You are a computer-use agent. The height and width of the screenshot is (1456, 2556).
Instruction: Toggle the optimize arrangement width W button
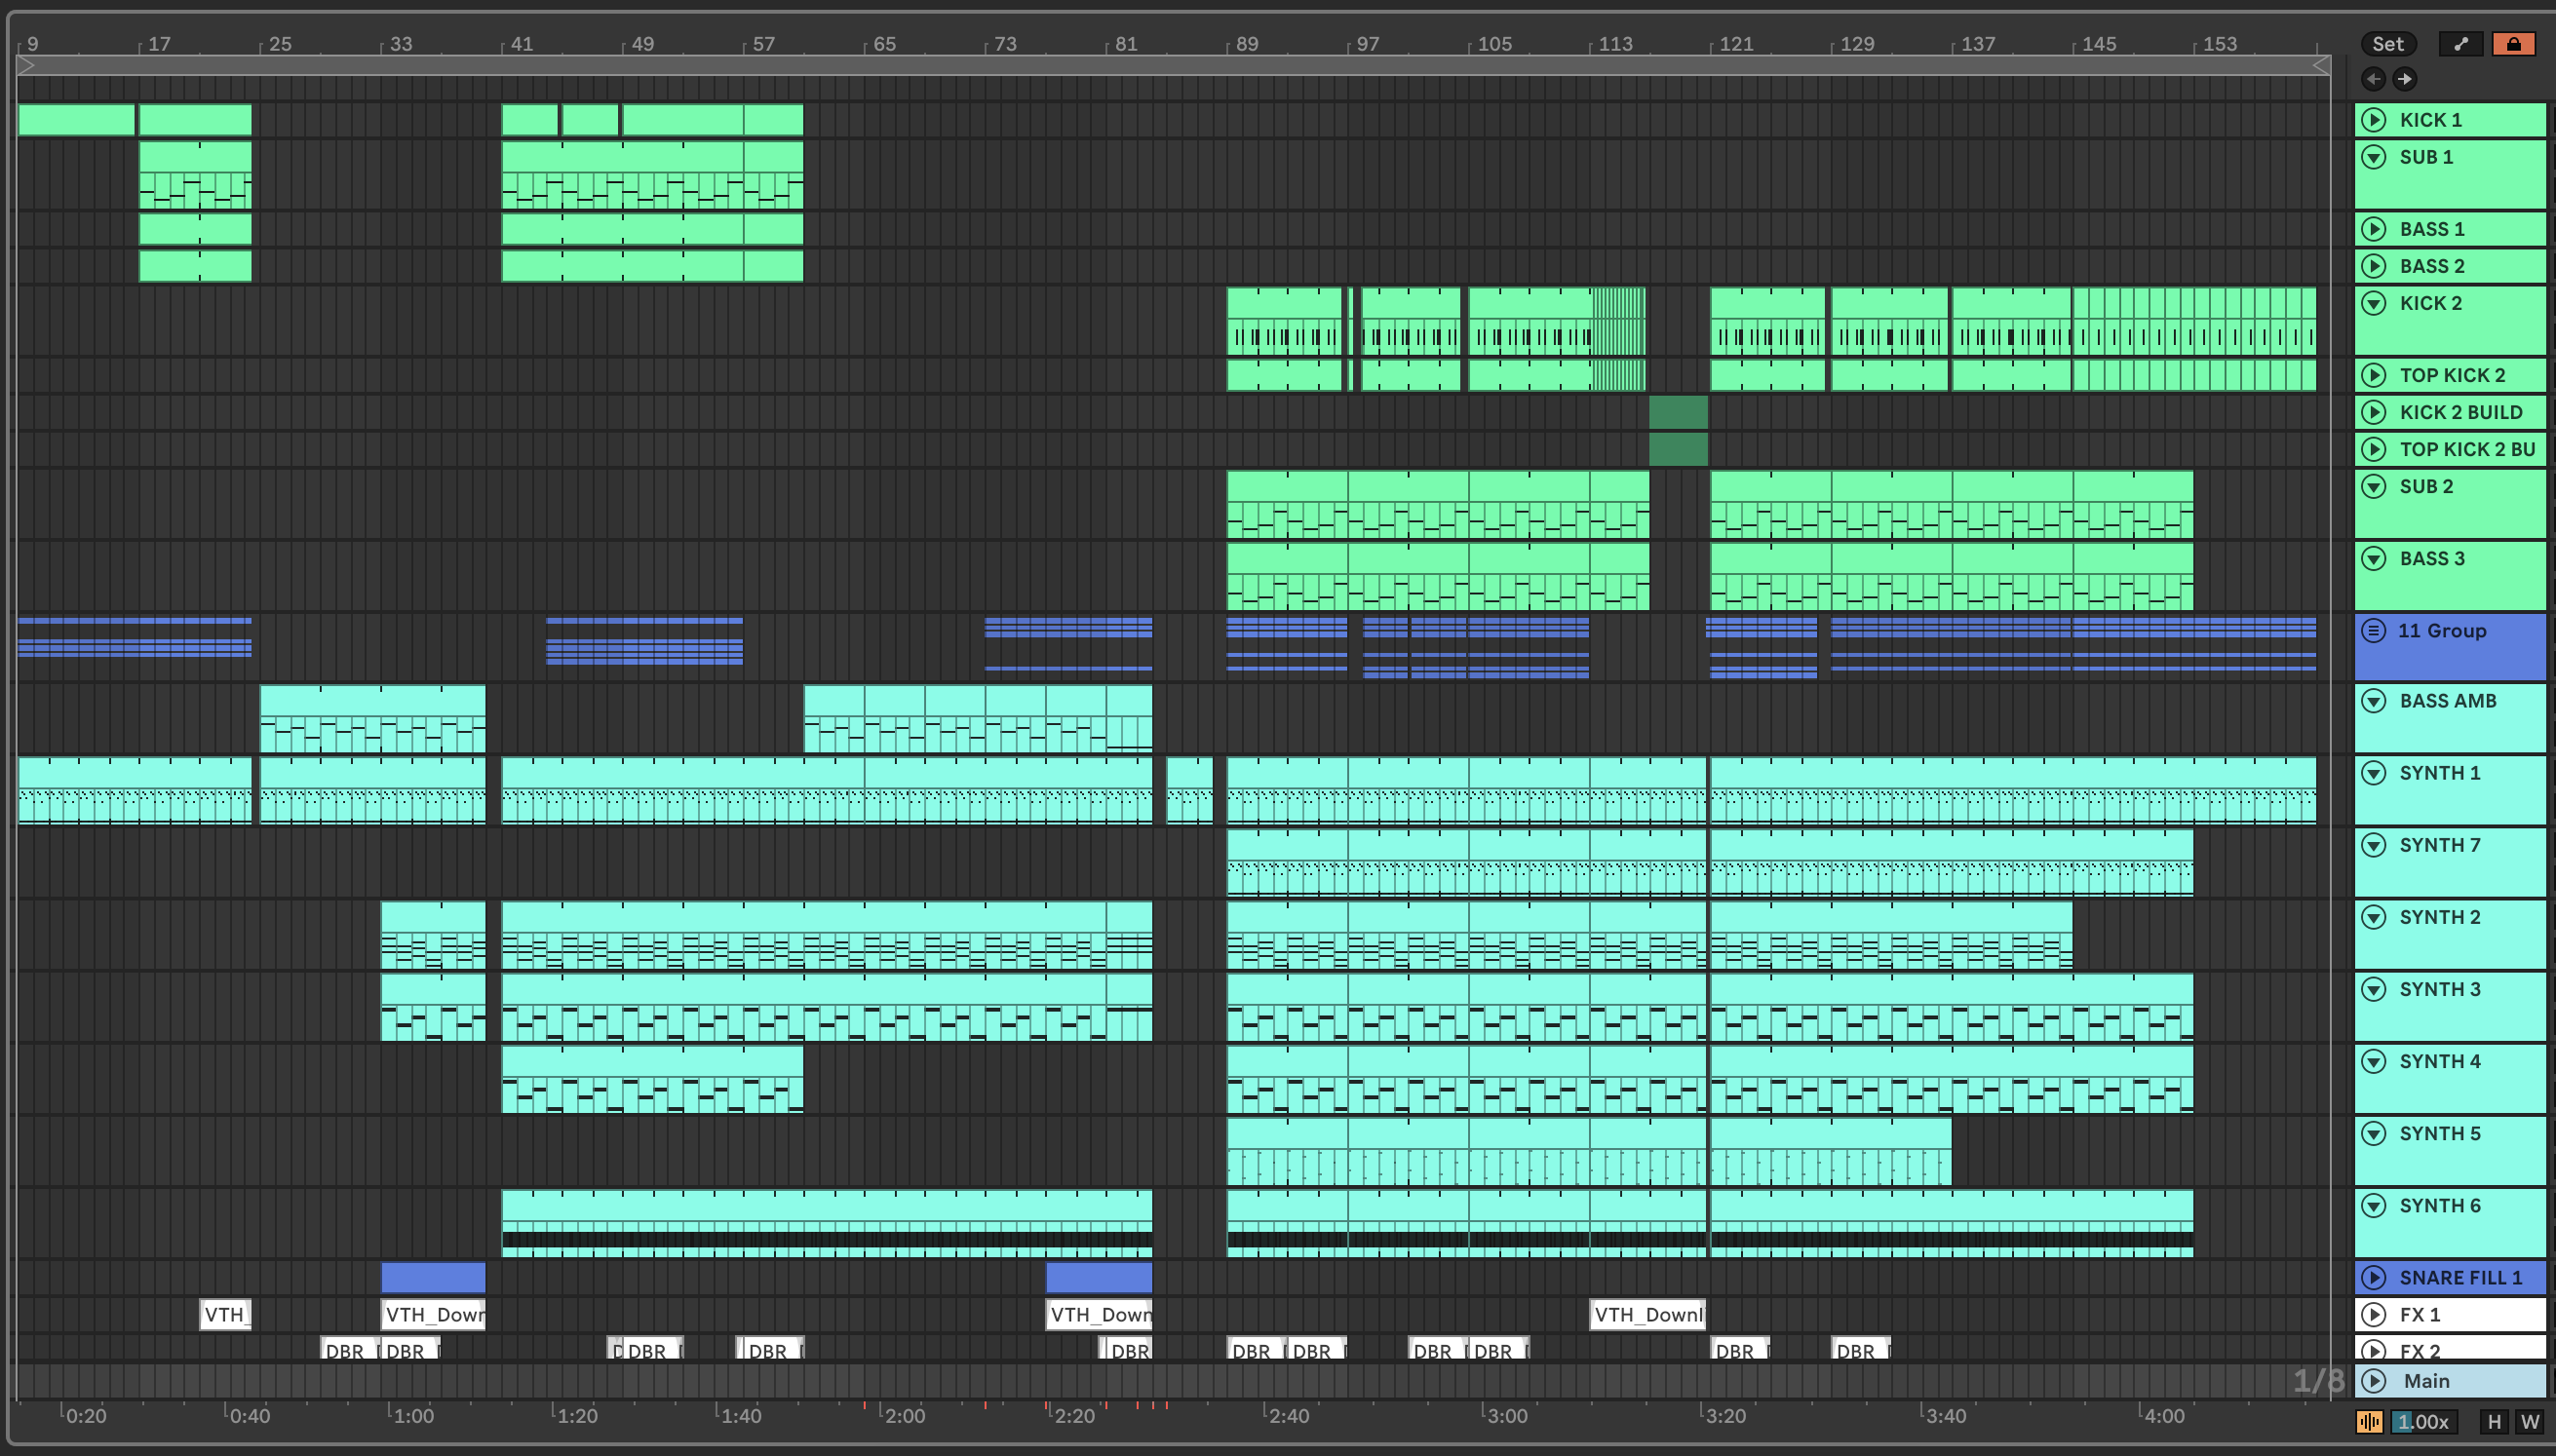tap(2530, 1421)
